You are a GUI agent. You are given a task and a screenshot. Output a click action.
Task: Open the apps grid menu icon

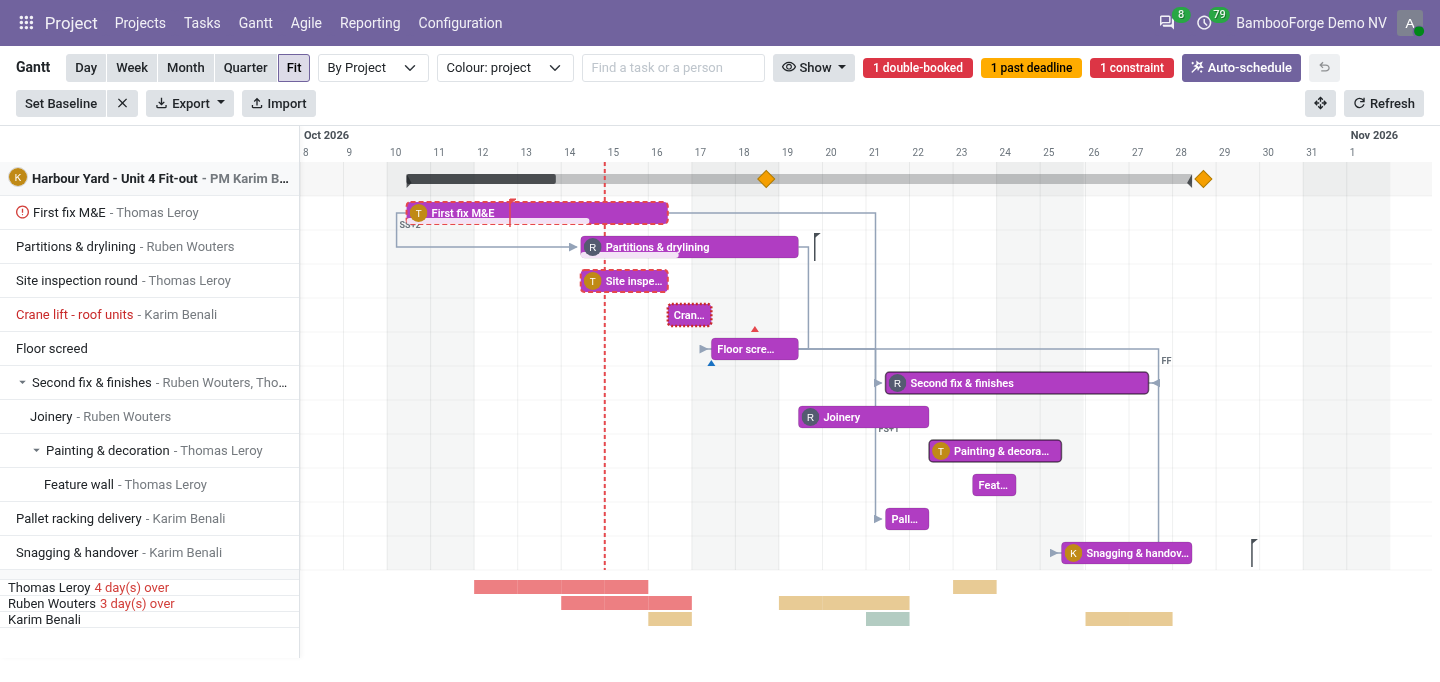[x=26, y=23]
